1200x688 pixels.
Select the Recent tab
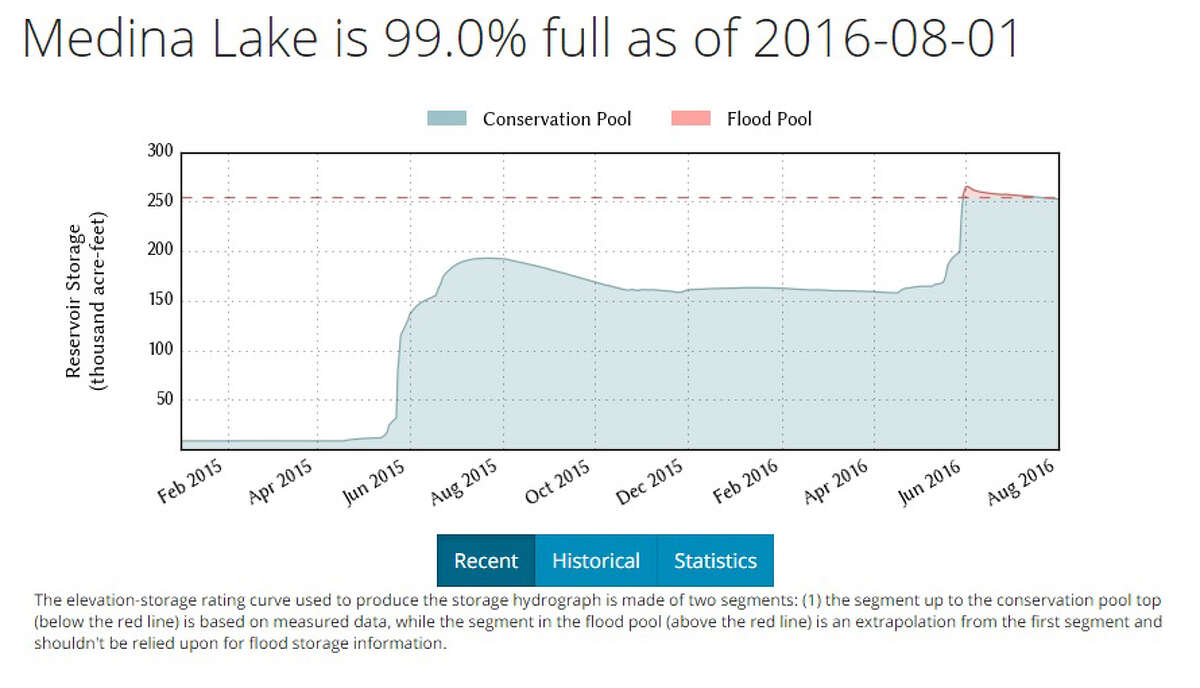[x=486, y=561]
